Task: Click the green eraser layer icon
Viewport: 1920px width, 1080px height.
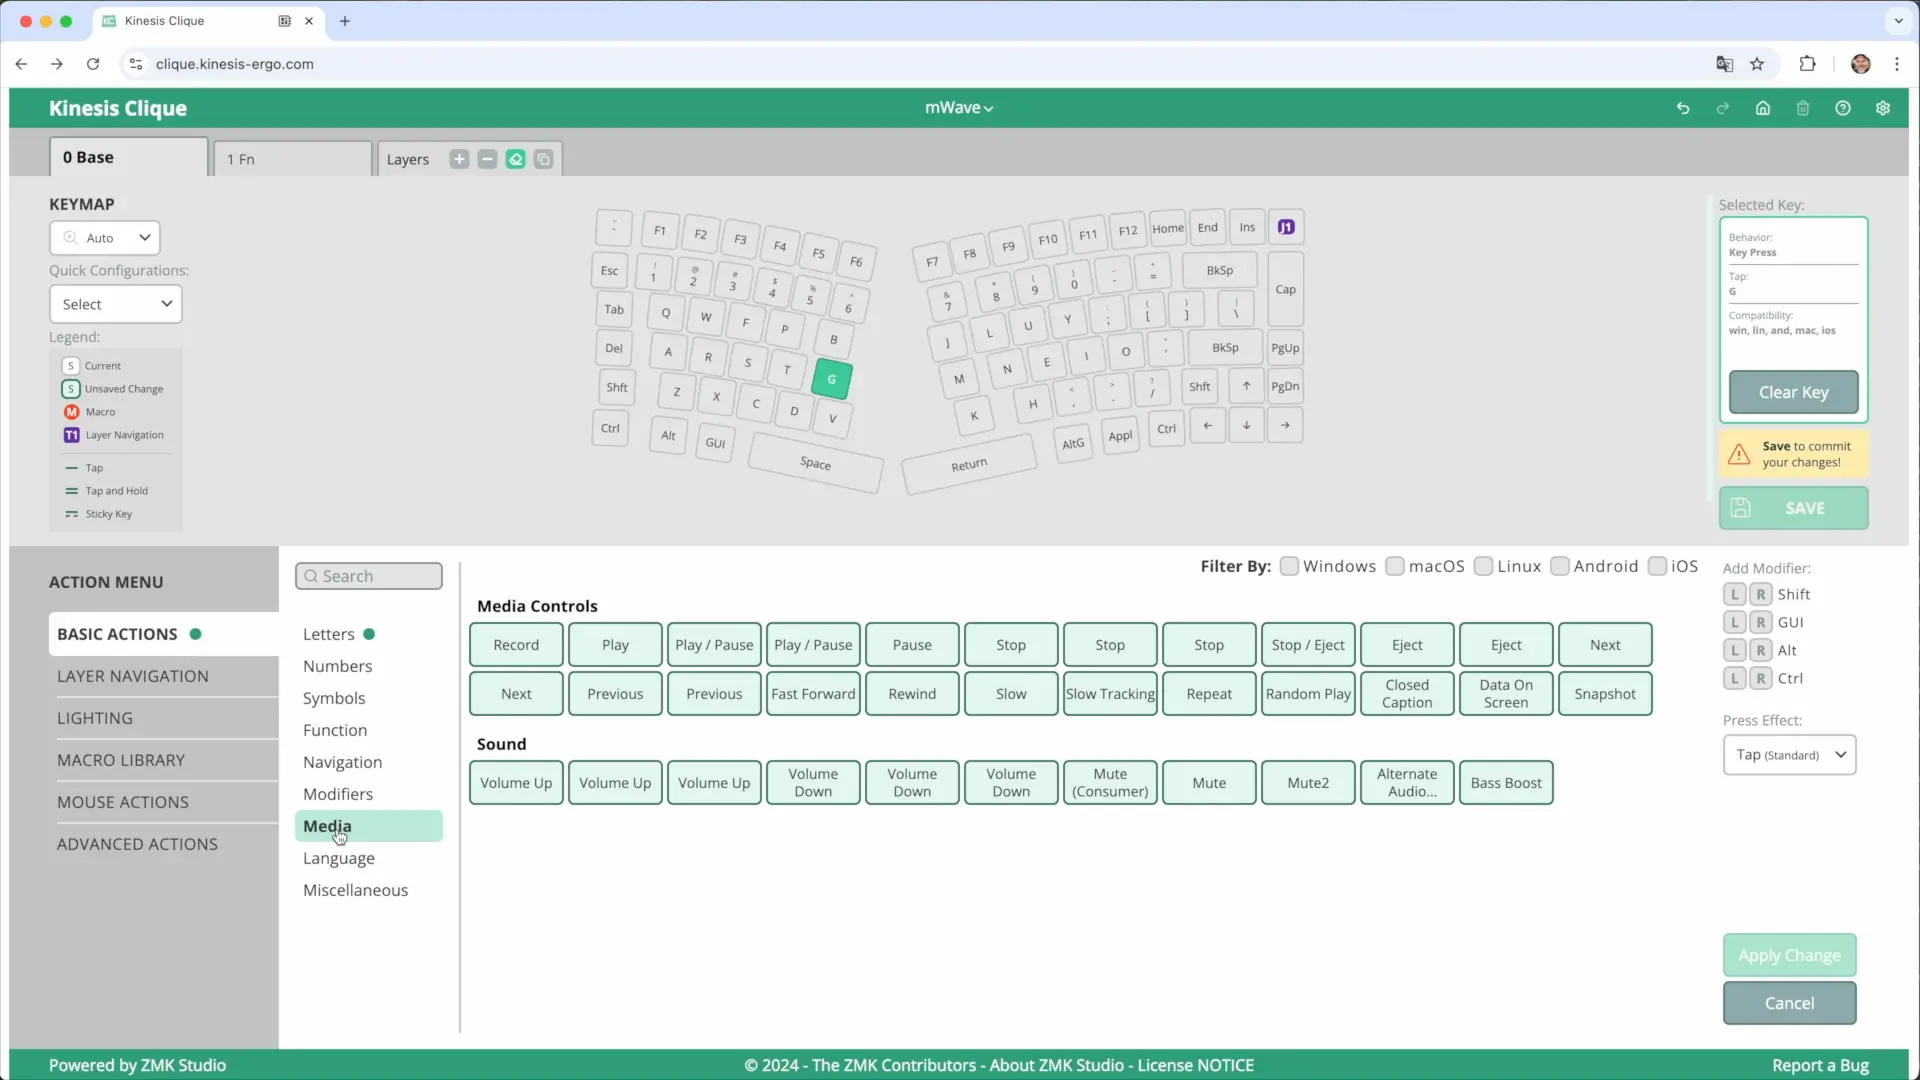Action: 515,159
